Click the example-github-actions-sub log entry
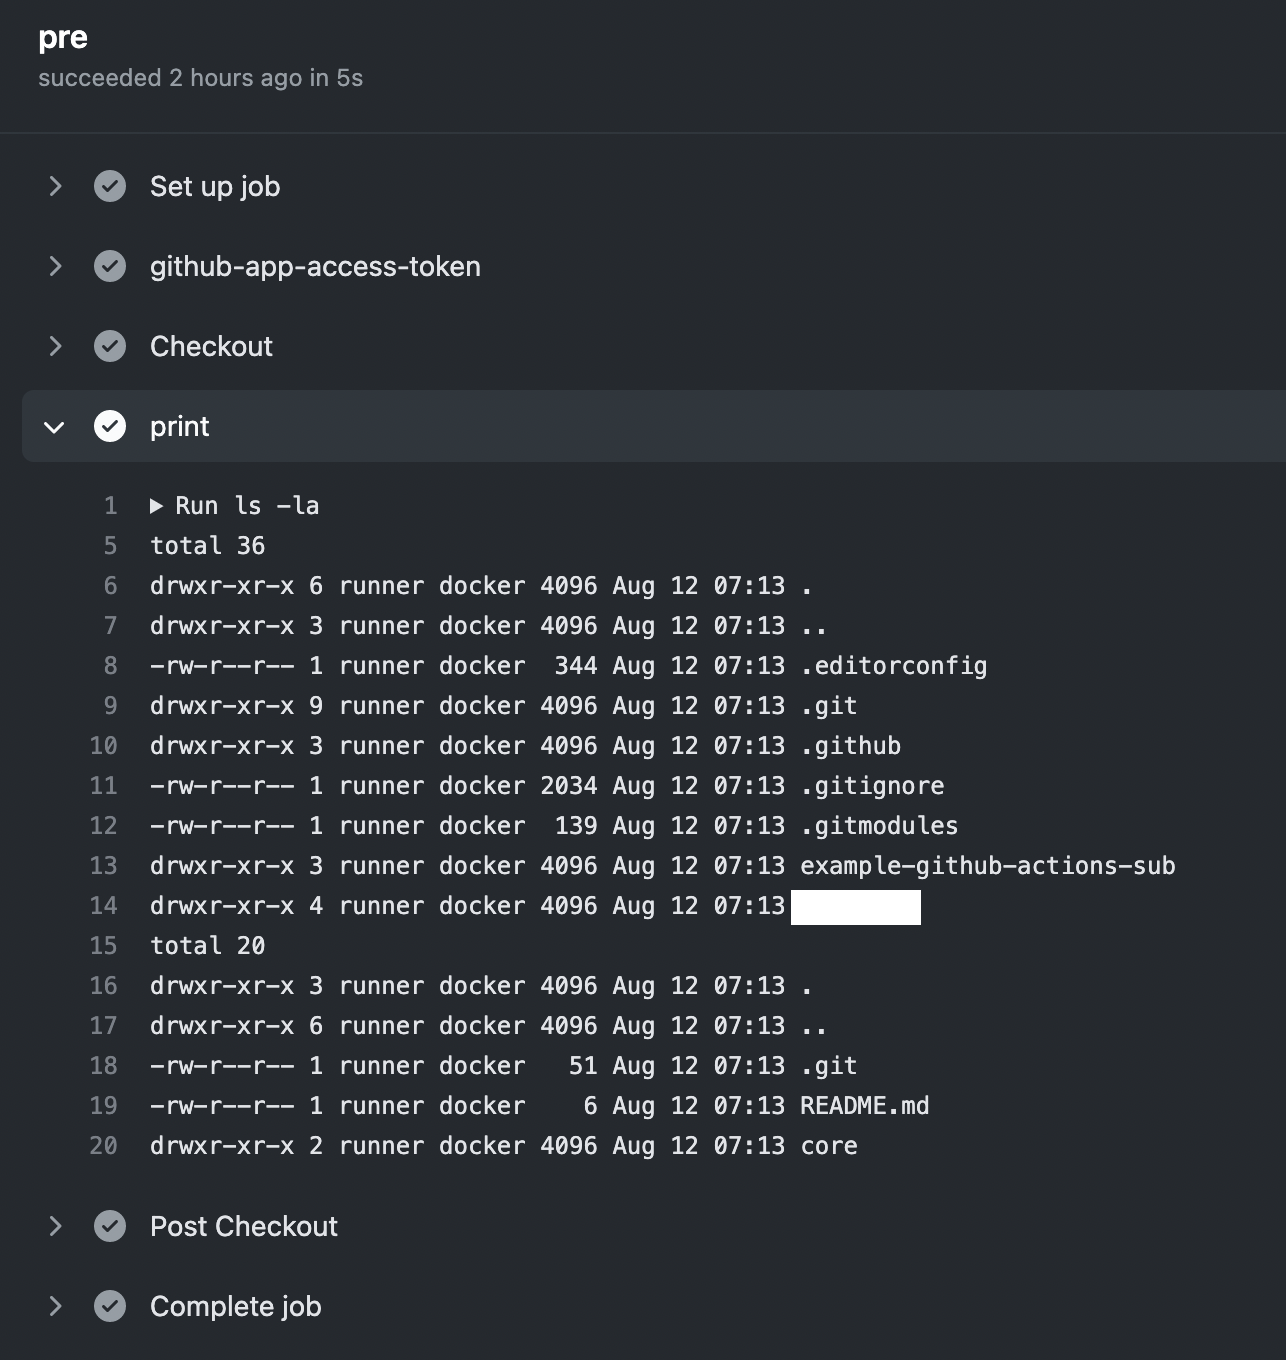 [988, 866]
